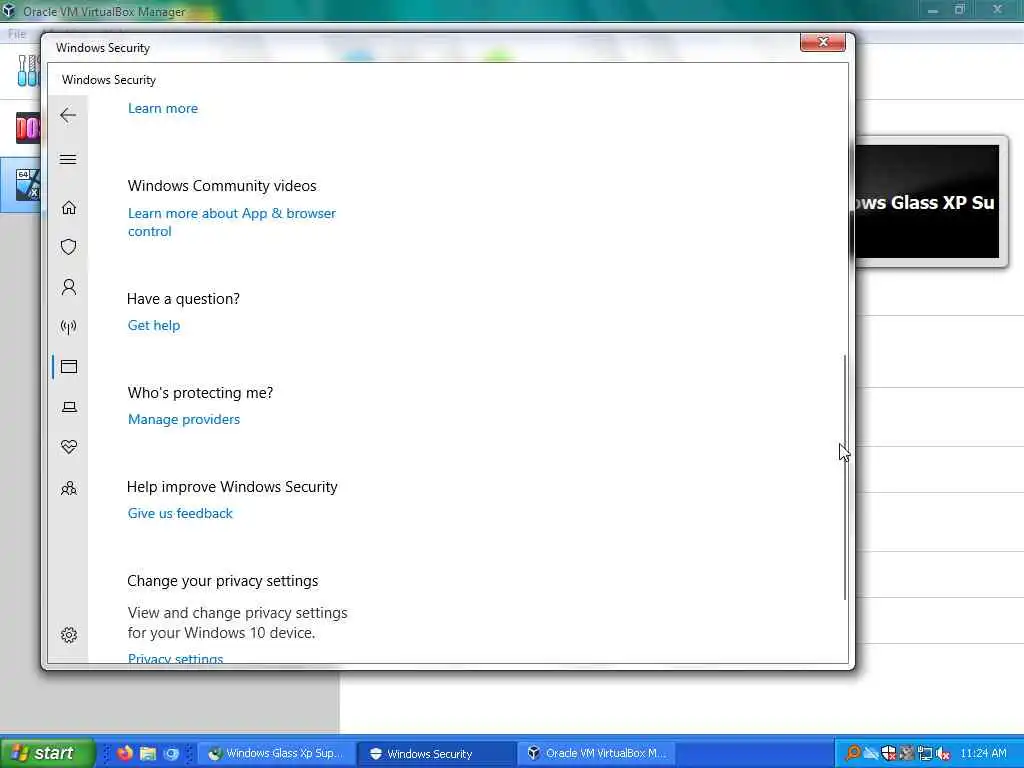The image size is (1024, 768).
Task: Click the VirtualBox Tools icon
Action: (x=28, y=71)
